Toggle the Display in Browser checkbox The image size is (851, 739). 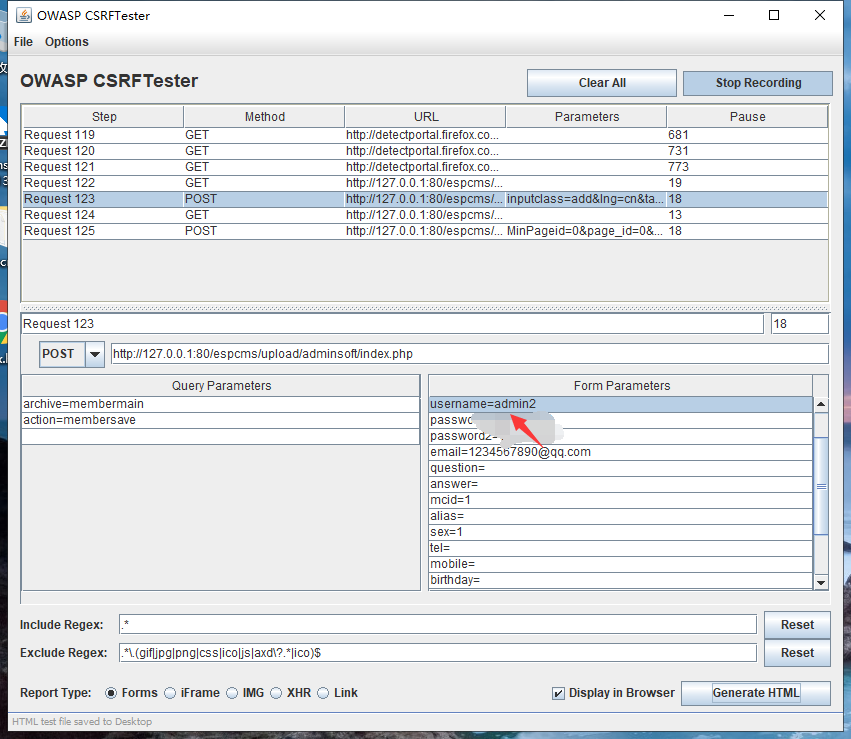point(558,693)
